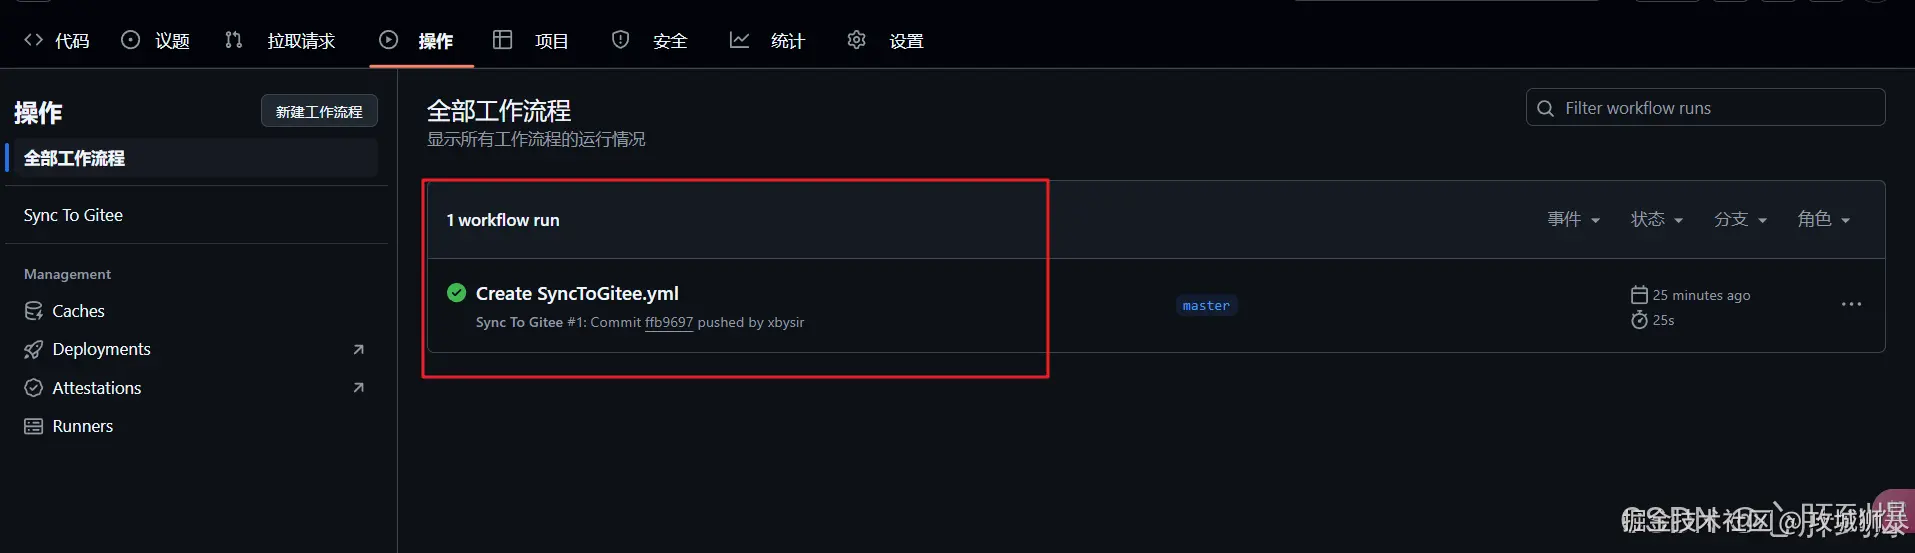Viewport: 1915px width, 553px height.
Task: Click the security shield icon
Action: click(620, 40)
